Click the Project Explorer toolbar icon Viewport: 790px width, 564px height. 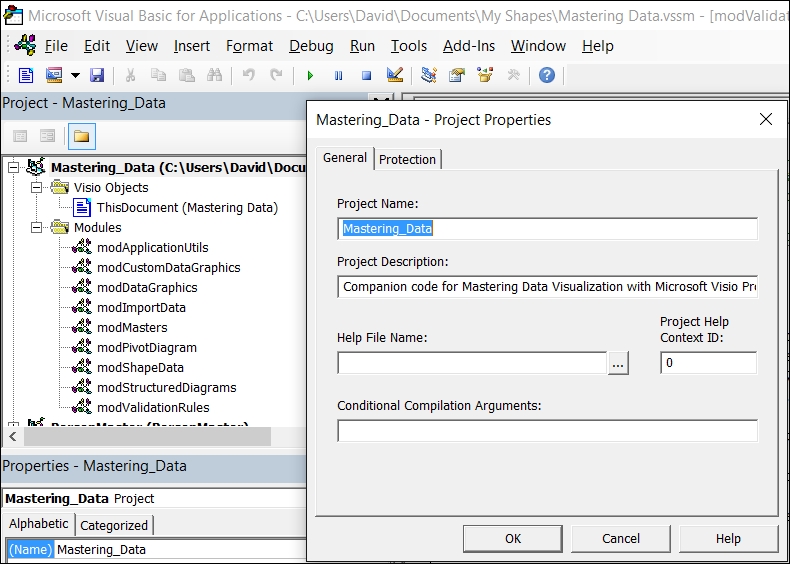(x=429, y=76)
